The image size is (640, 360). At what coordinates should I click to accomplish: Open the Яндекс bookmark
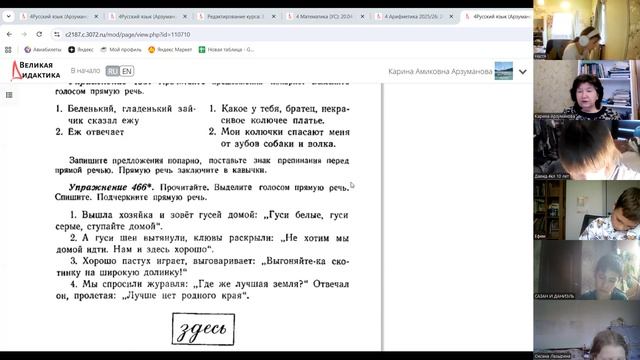81,50
